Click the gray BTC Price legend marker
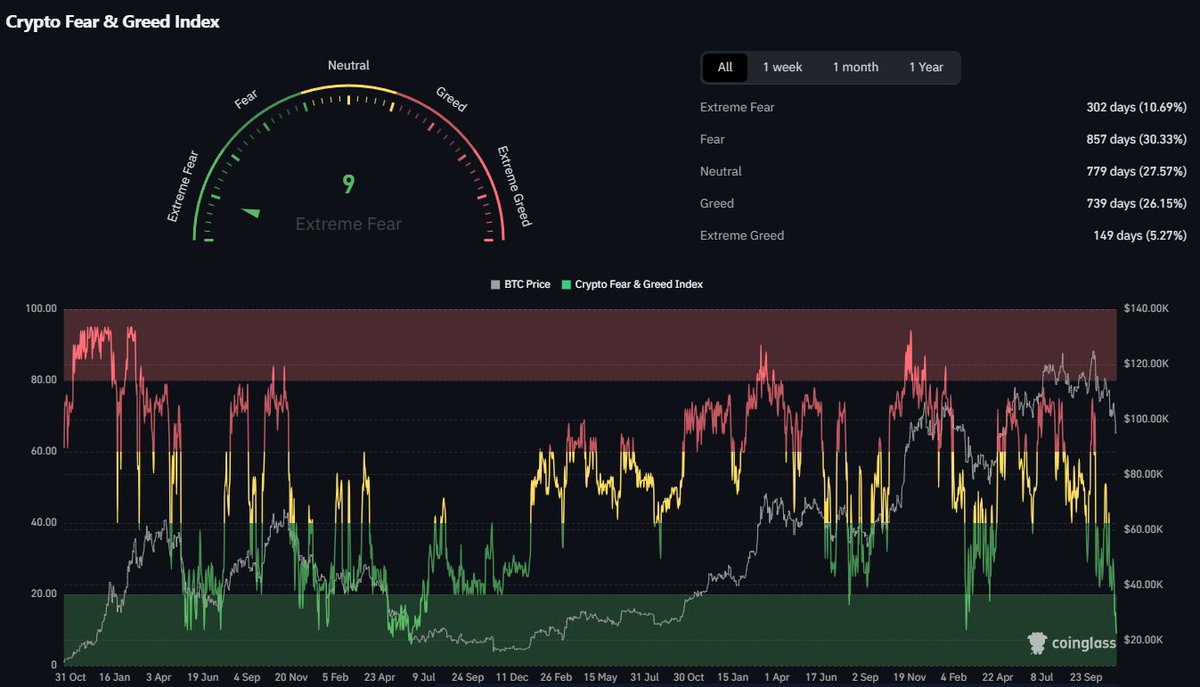 (x=494, y=284)
